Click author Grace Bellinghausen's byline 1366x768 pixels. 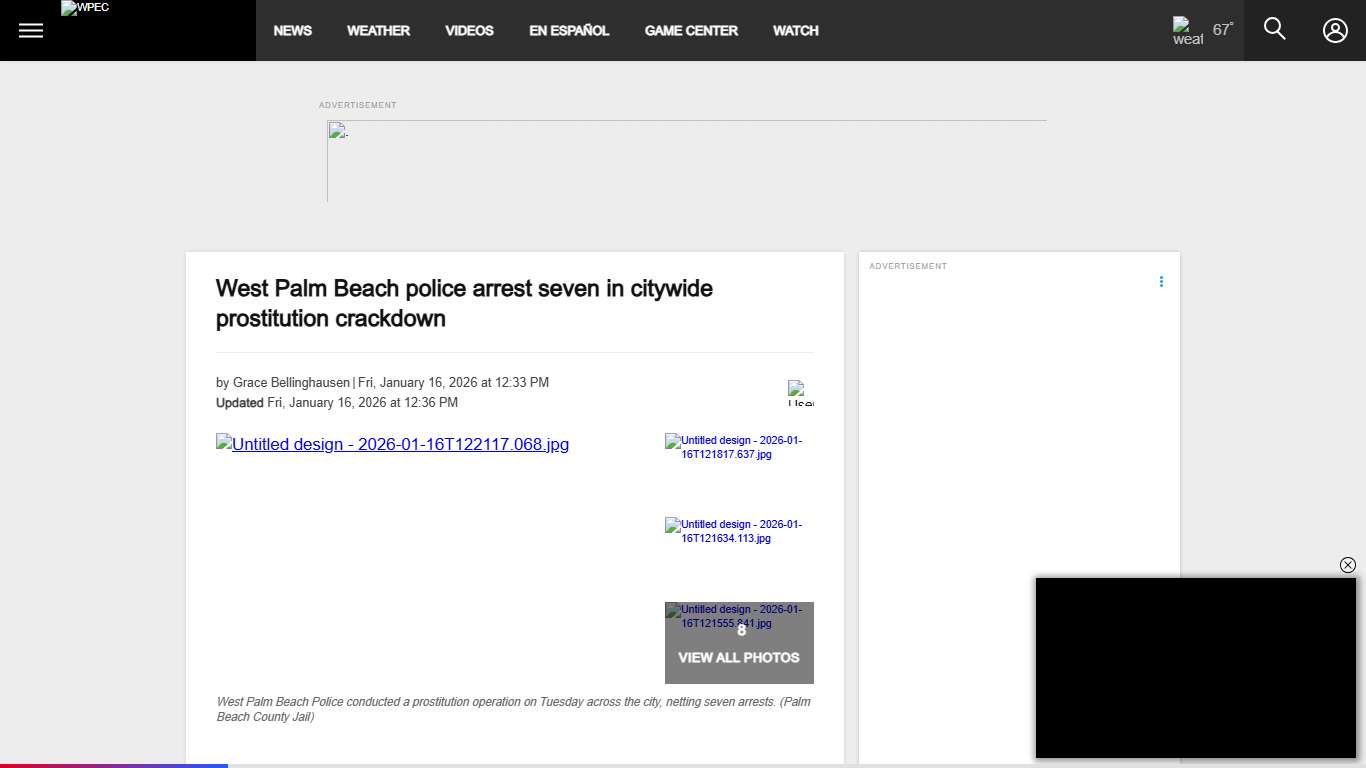pos(289,382)
